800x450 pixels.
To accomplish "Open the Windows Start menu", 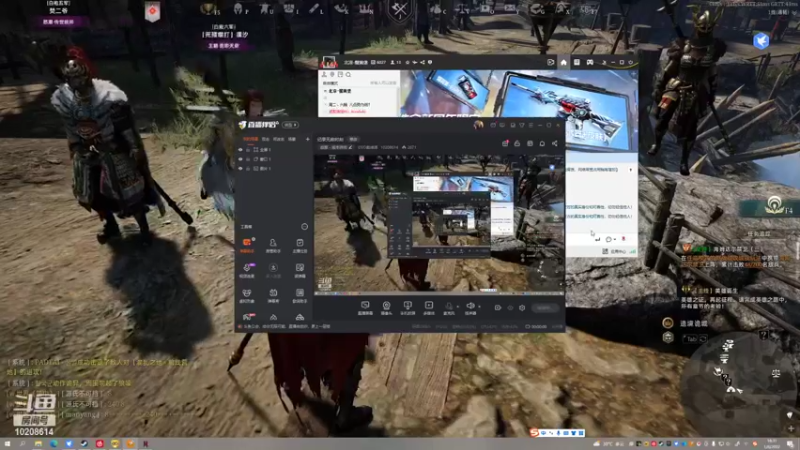I will tap(7, 444).
